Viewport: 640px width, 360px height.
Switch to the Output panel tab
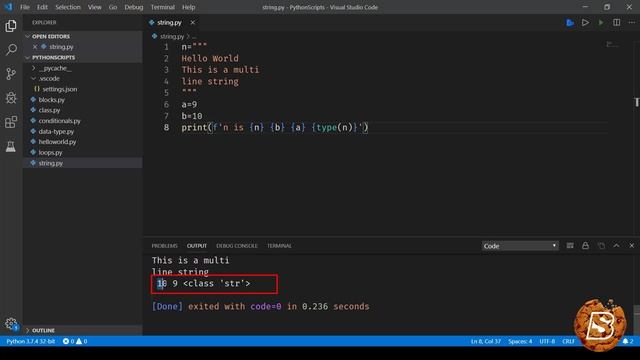point(197,246)
